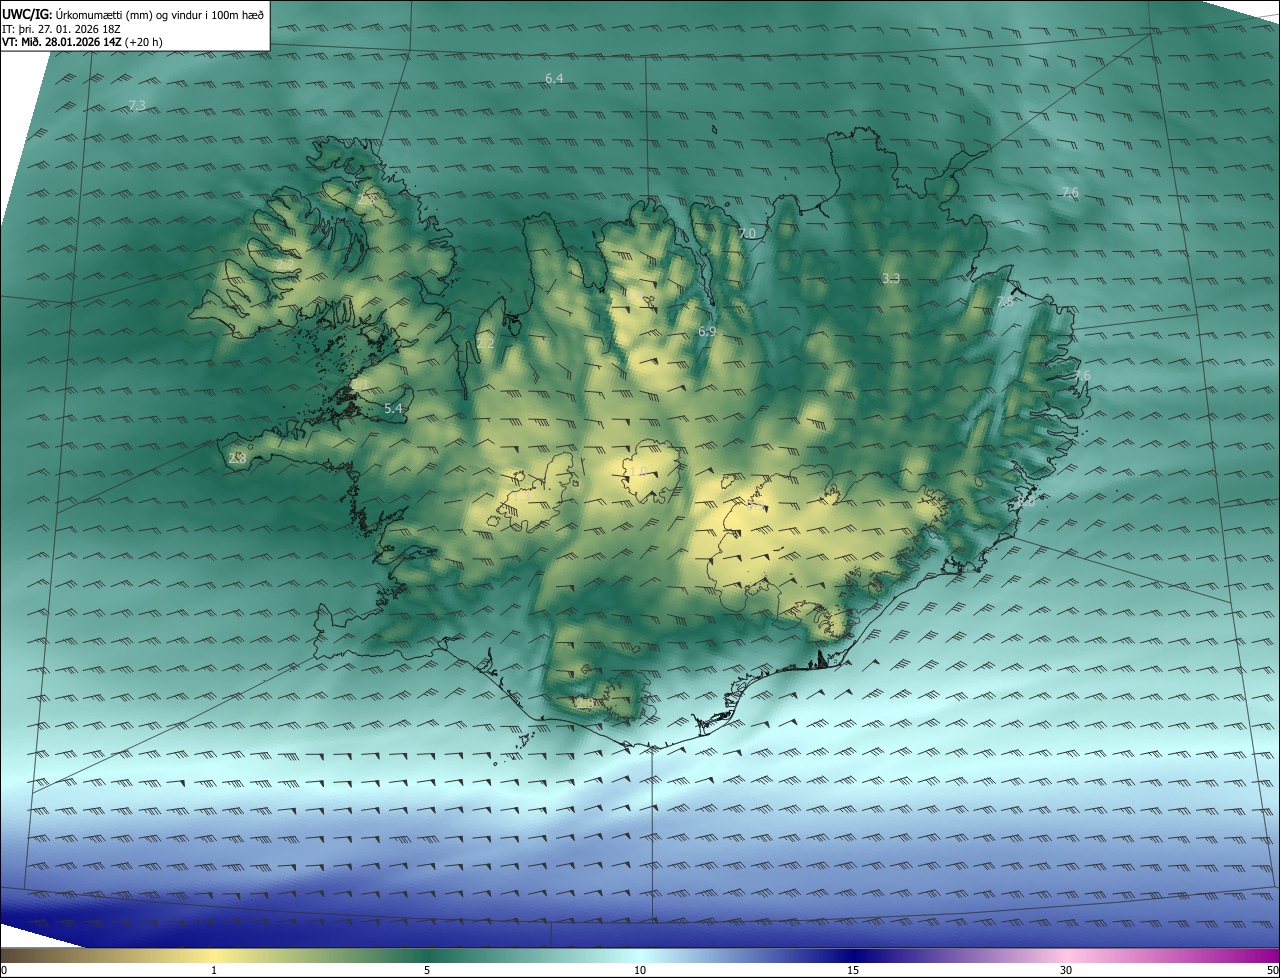Click the 5 tick on the color scale

pos(427,970)
